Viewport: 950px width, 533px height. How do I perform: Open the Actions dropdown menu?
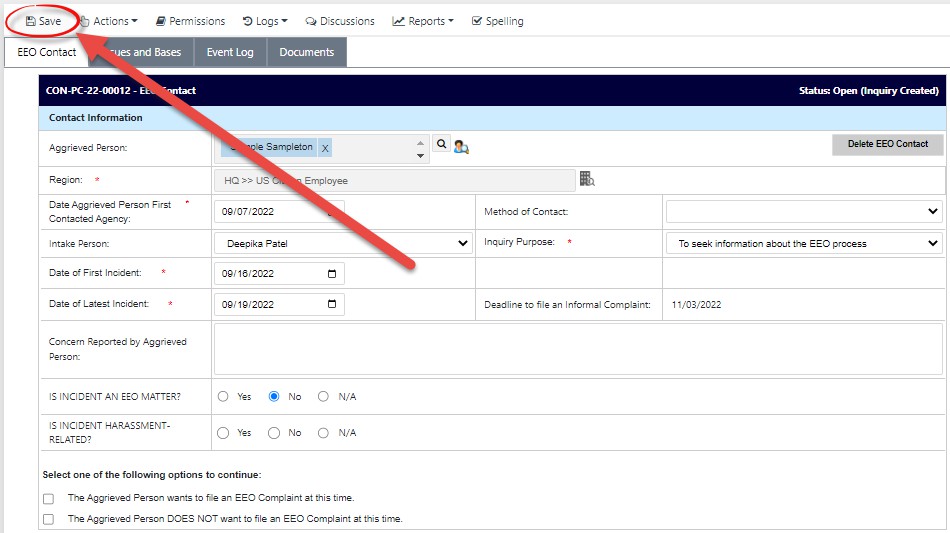tap(109, 21)
